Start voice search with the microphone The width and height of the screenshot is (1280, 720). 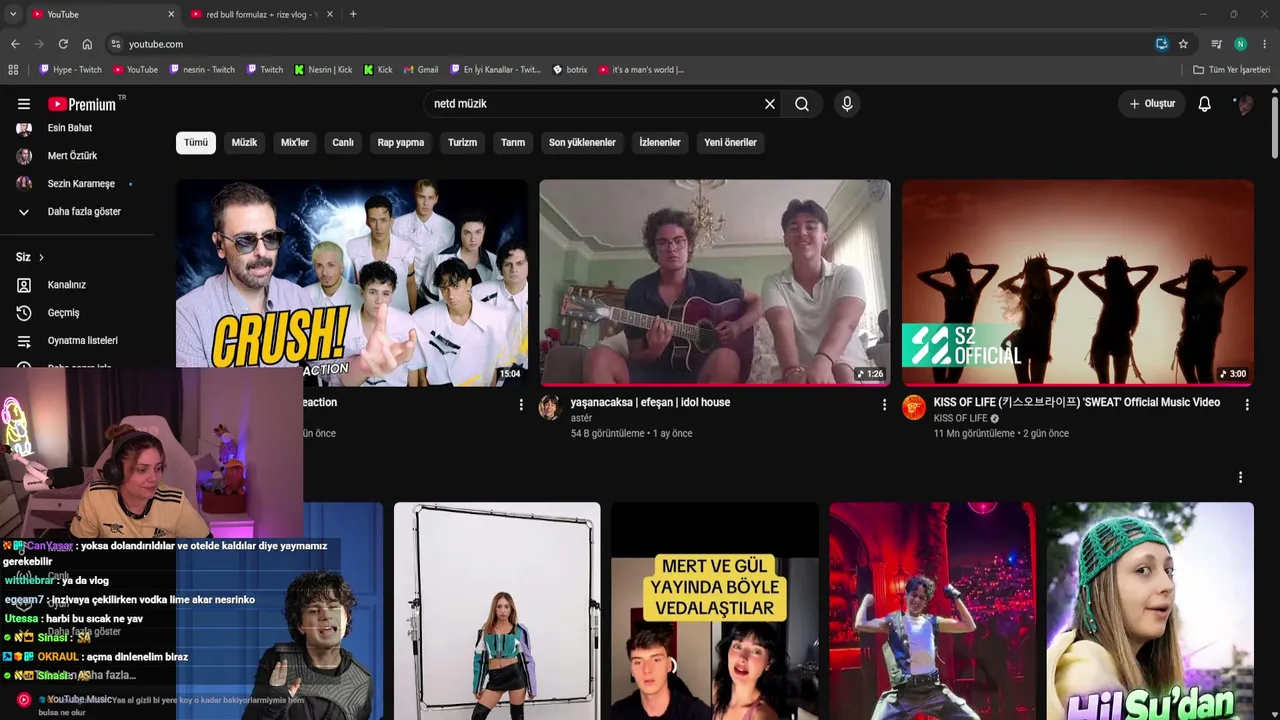847,104
